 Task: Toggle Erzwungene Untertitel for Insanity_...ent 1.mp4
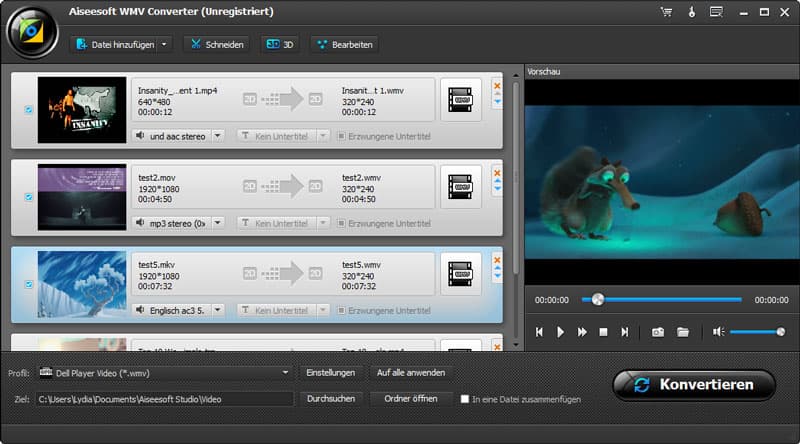341,136
